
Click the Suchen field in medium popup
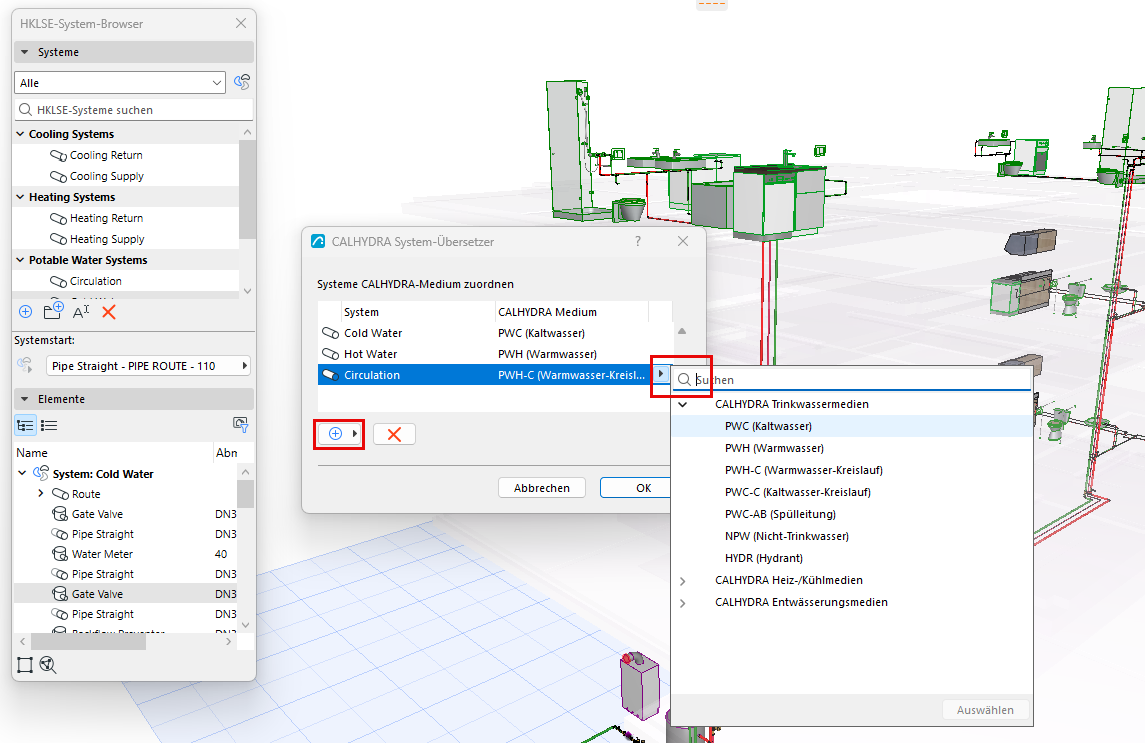851,380
